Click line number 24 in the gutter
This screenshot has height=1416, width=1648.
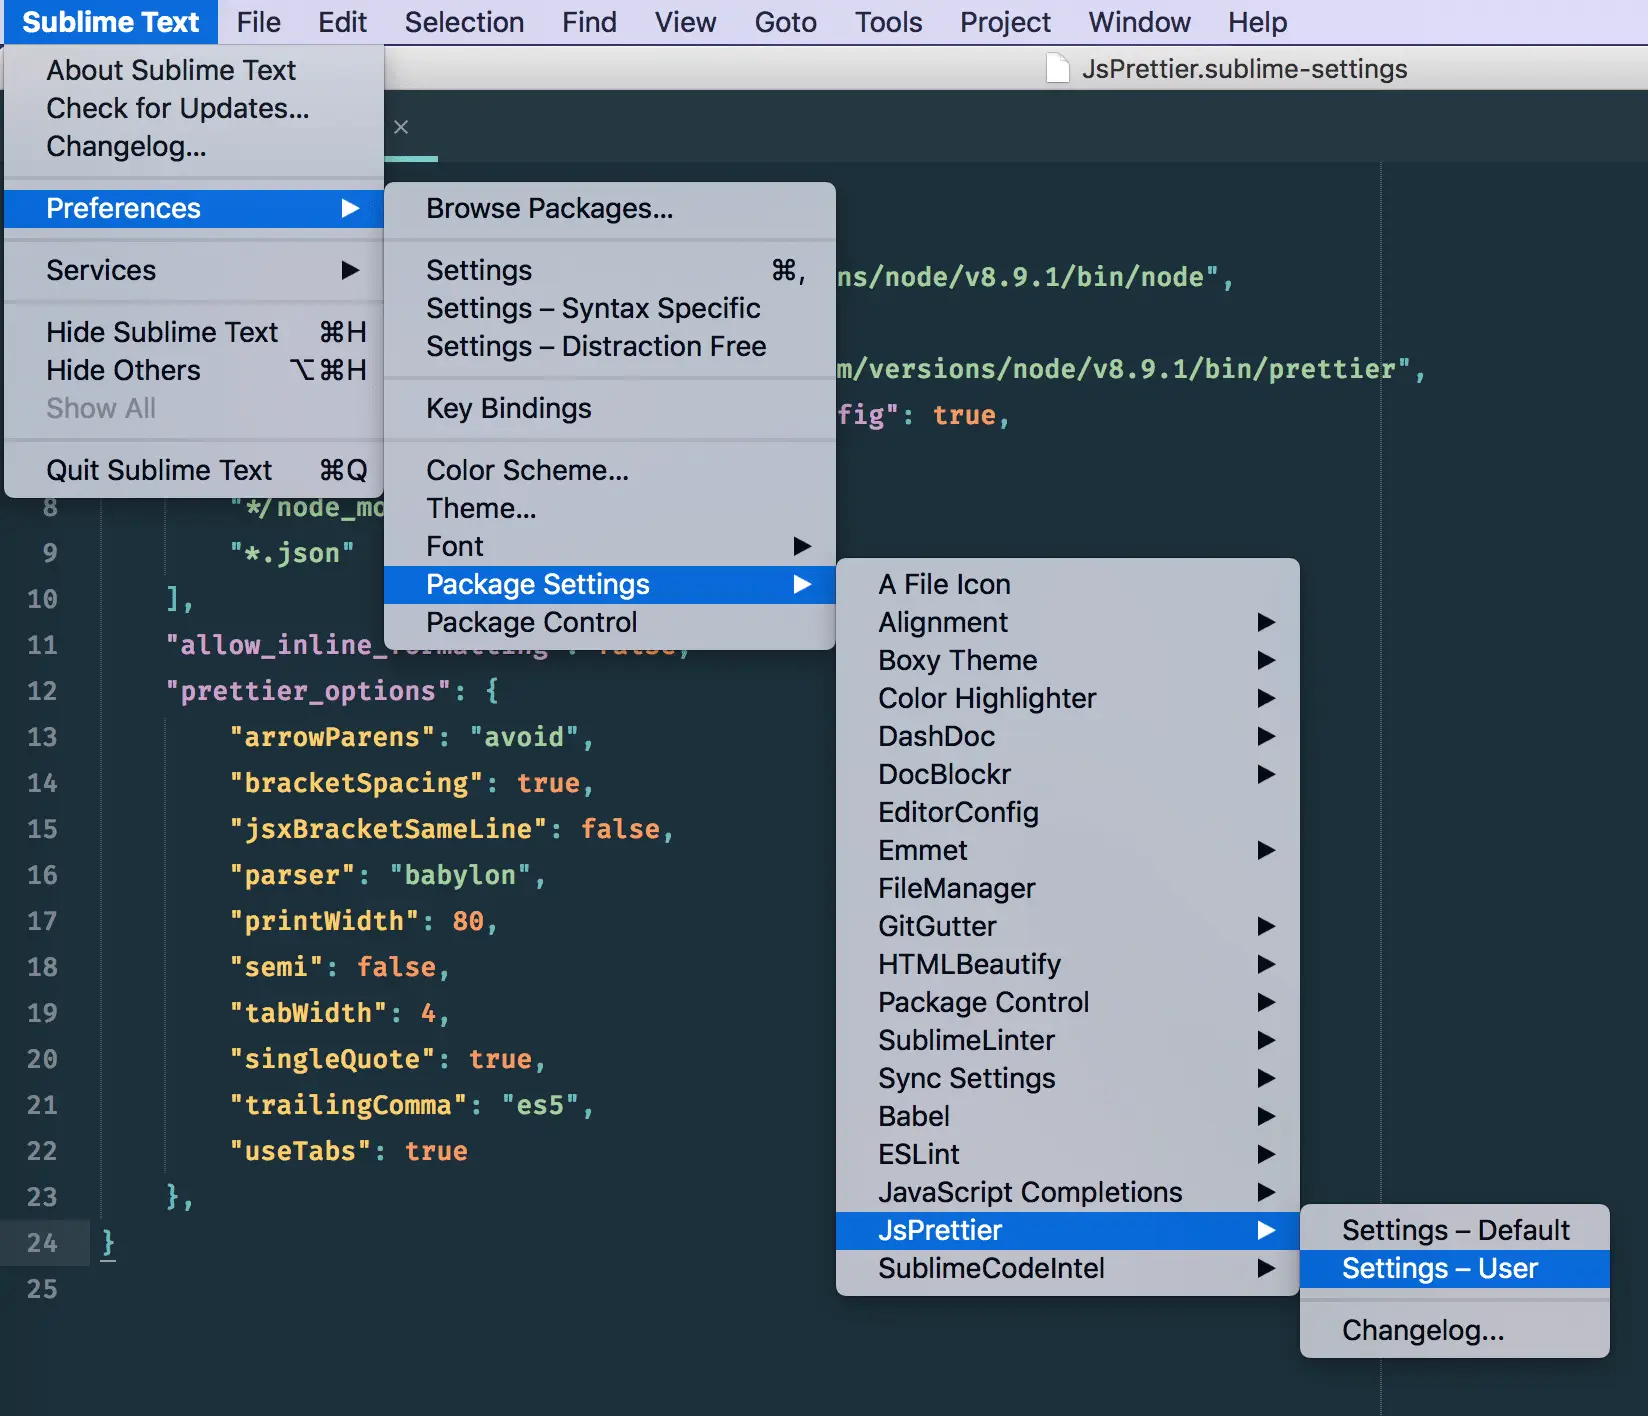42,1243
